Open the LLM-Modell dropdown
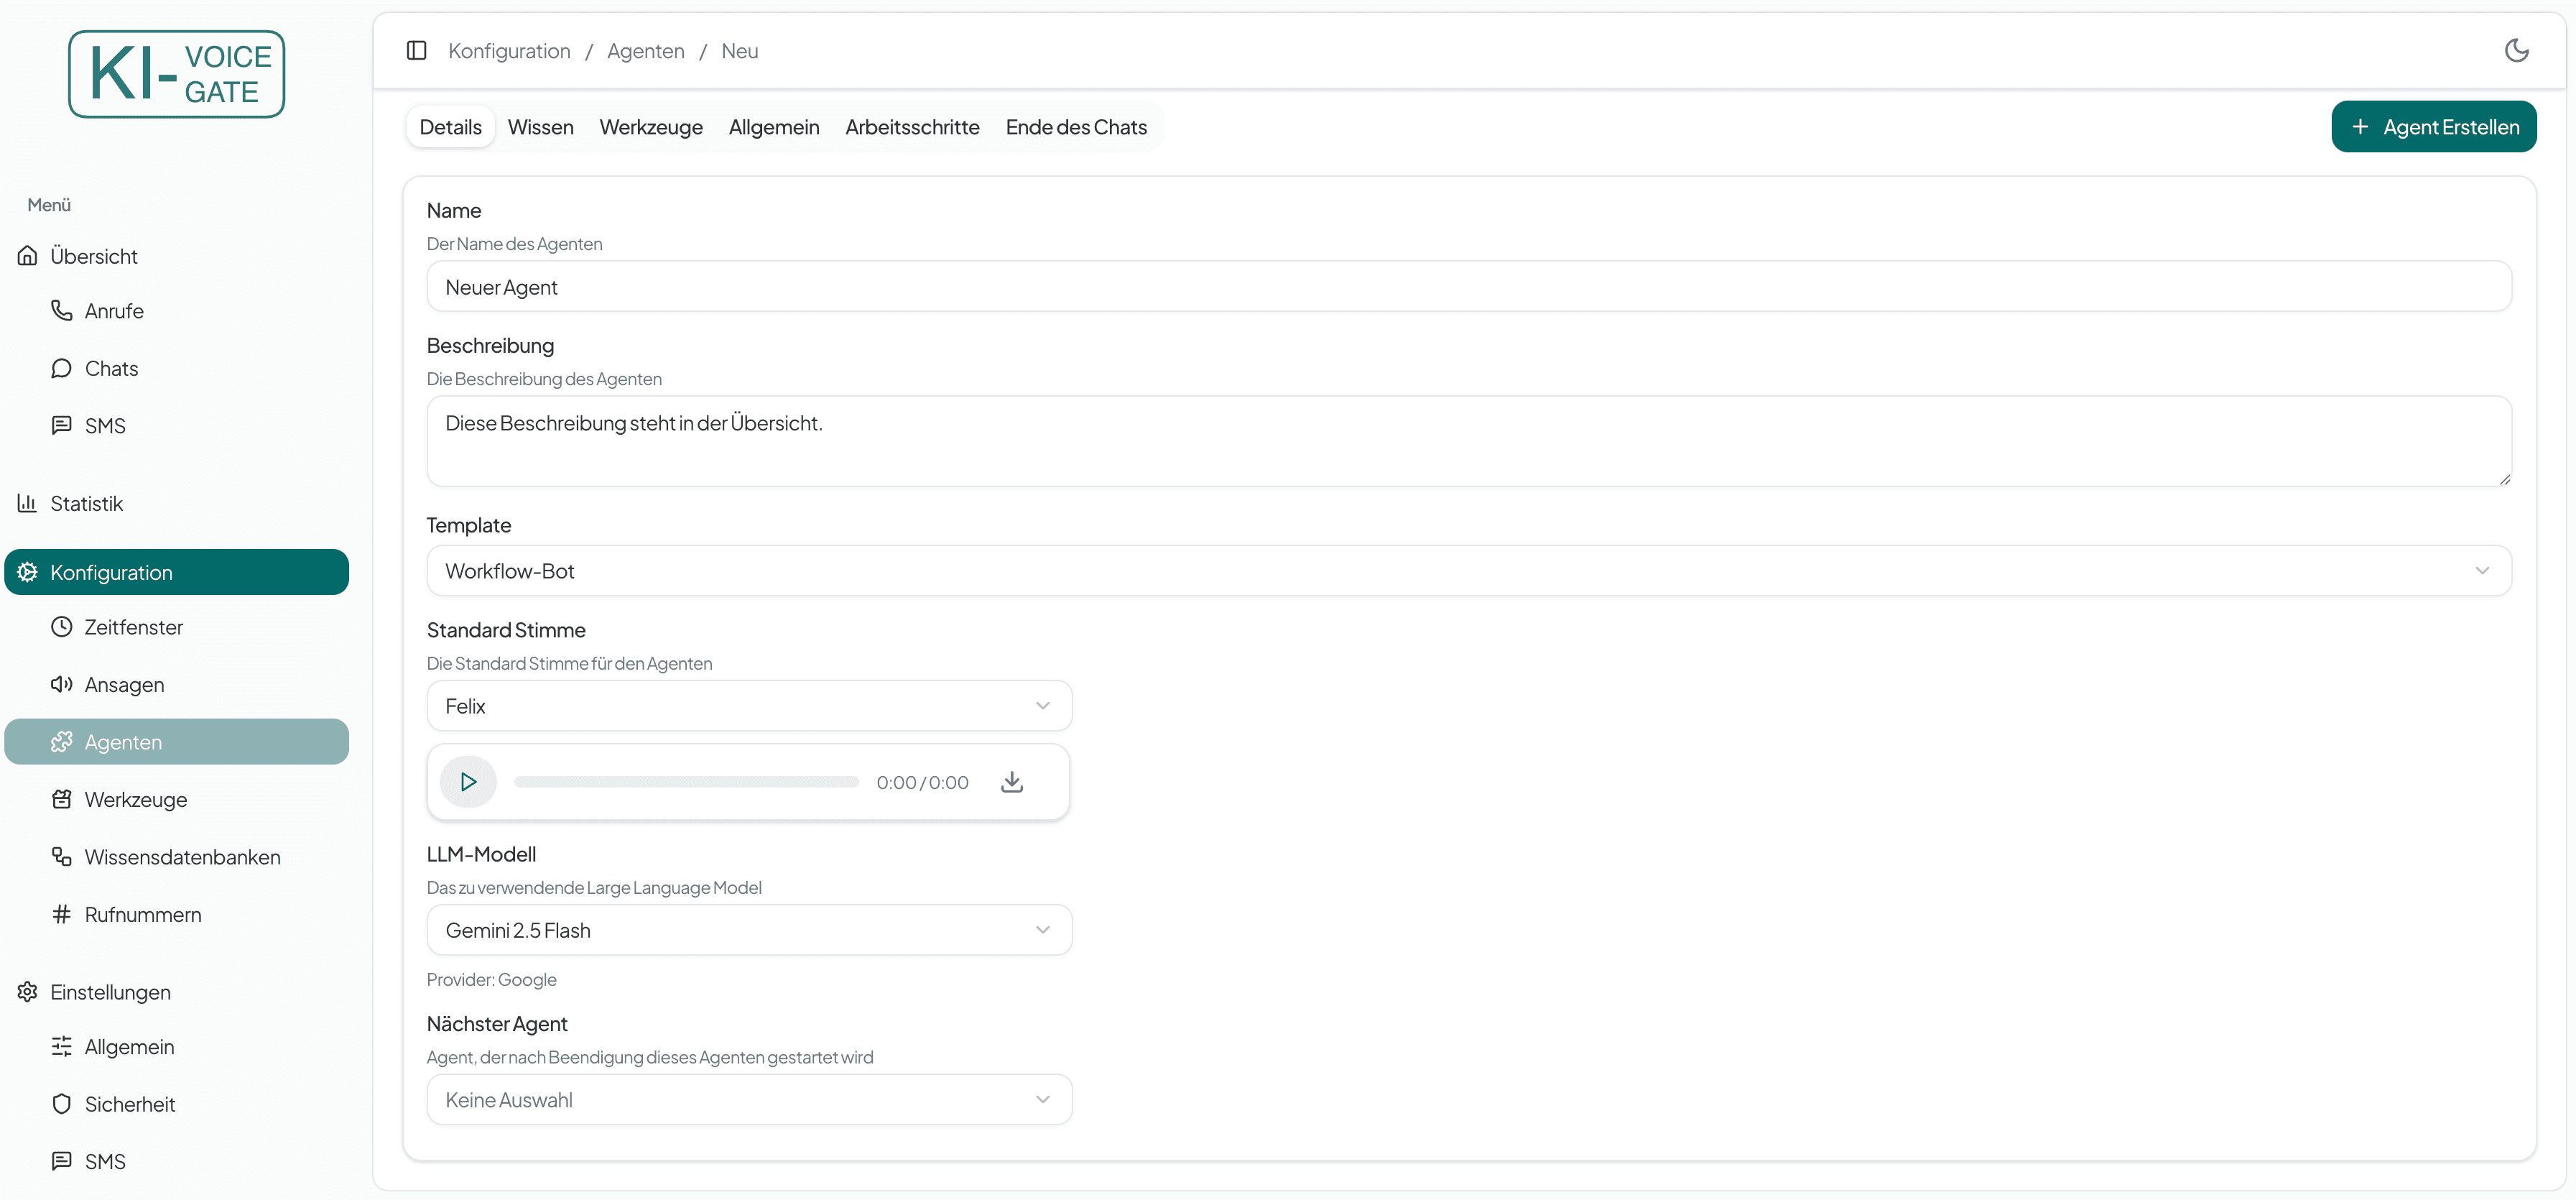The image size is (2576, 1200). 748,930
